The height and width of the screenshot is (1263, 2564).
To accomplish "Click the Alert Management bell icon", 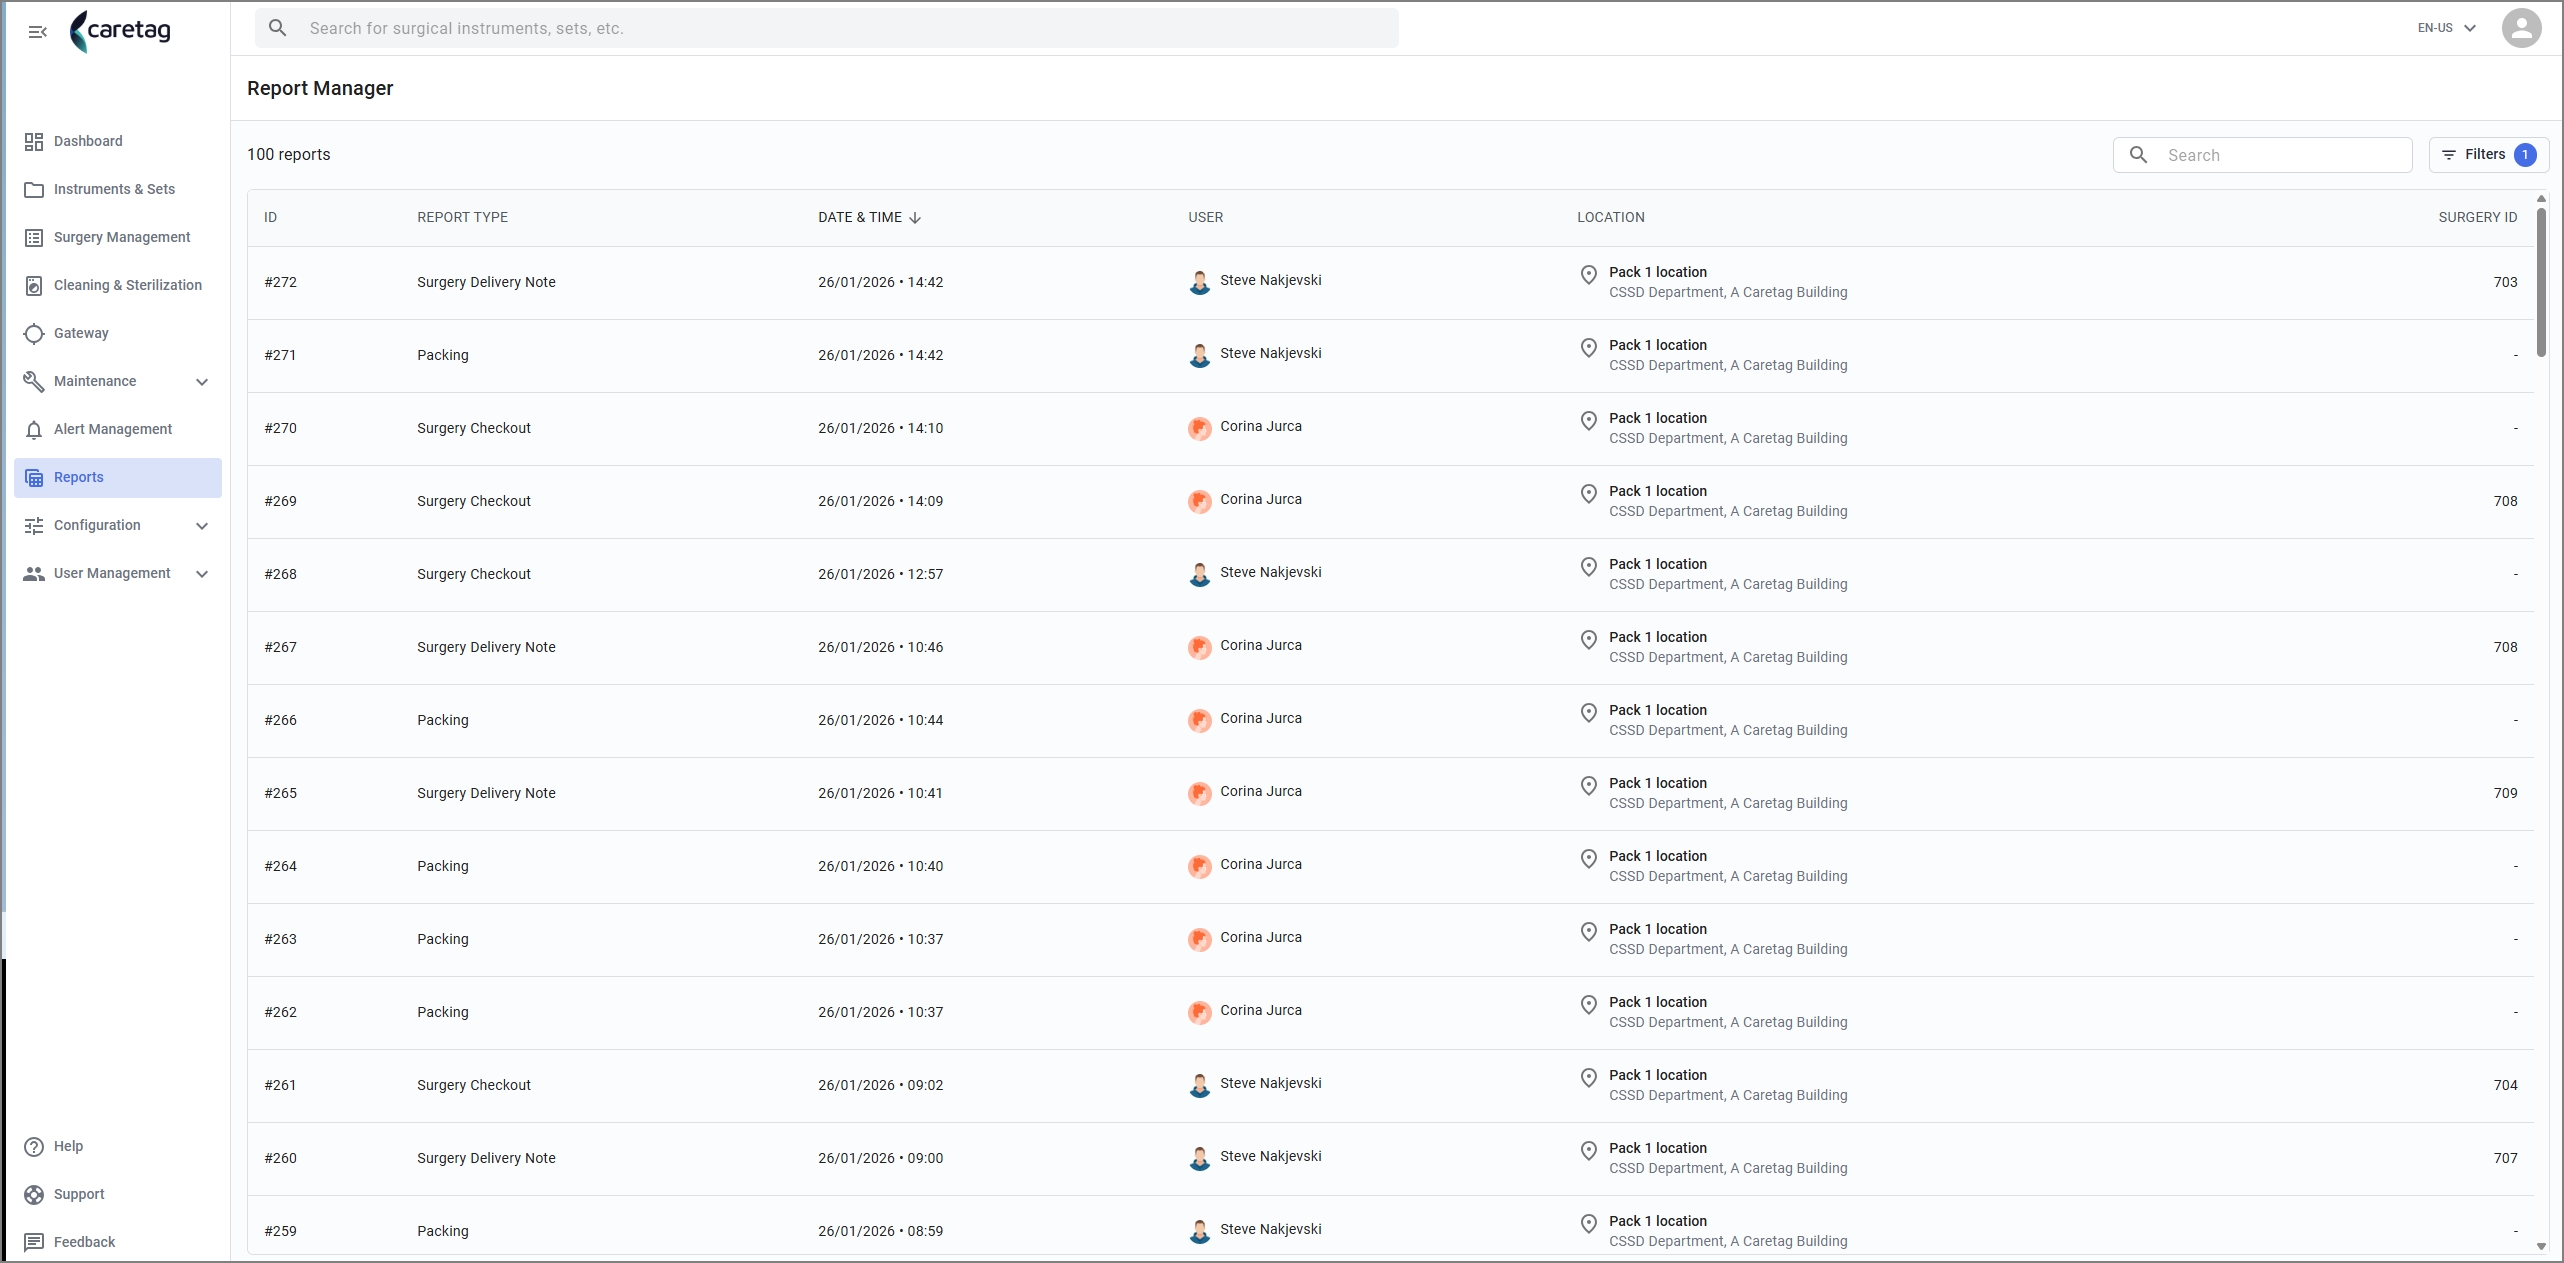I will pos(34,430).
